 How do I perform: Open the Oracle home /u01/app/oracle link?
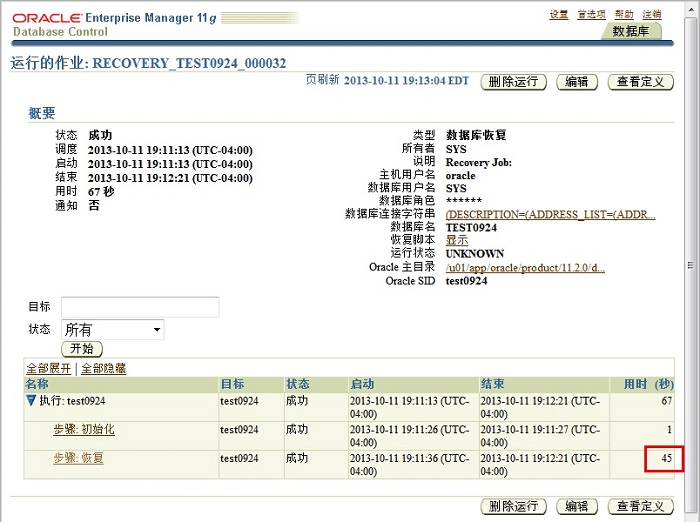(525, 267)
